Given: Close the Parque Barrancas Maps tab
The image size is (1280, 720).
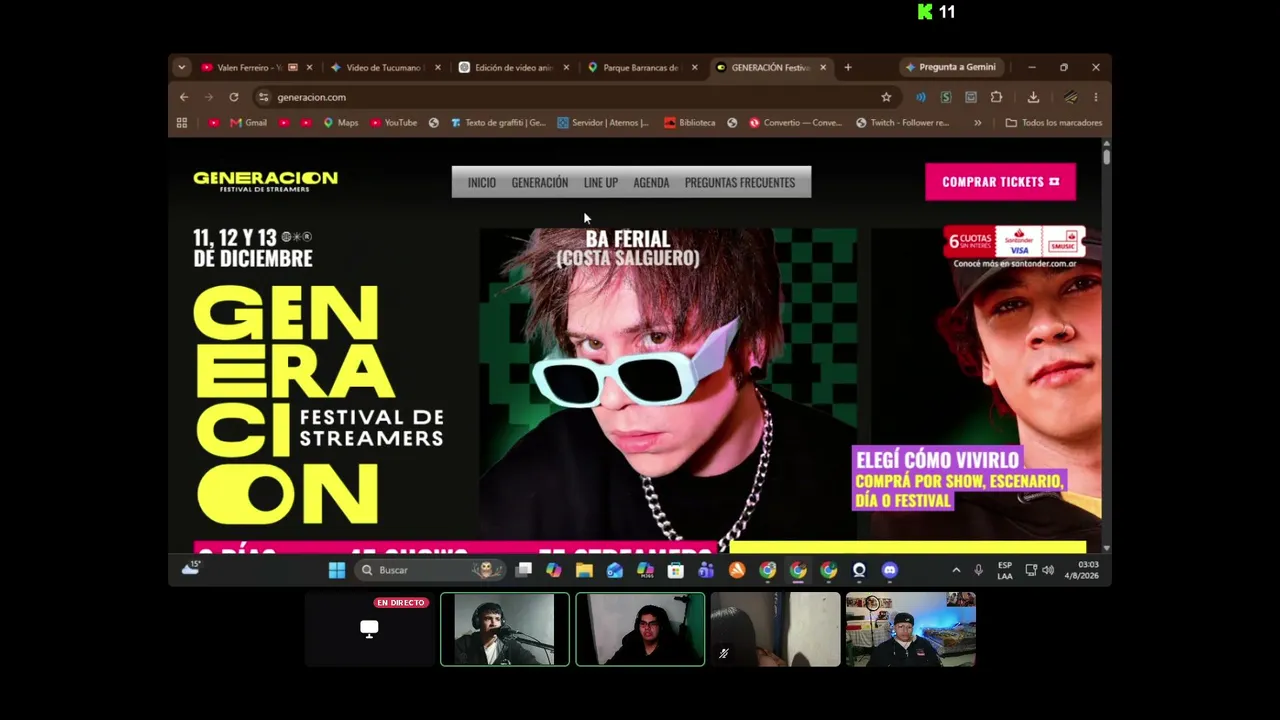Looking at the screenshot, I should coord(695,67).
